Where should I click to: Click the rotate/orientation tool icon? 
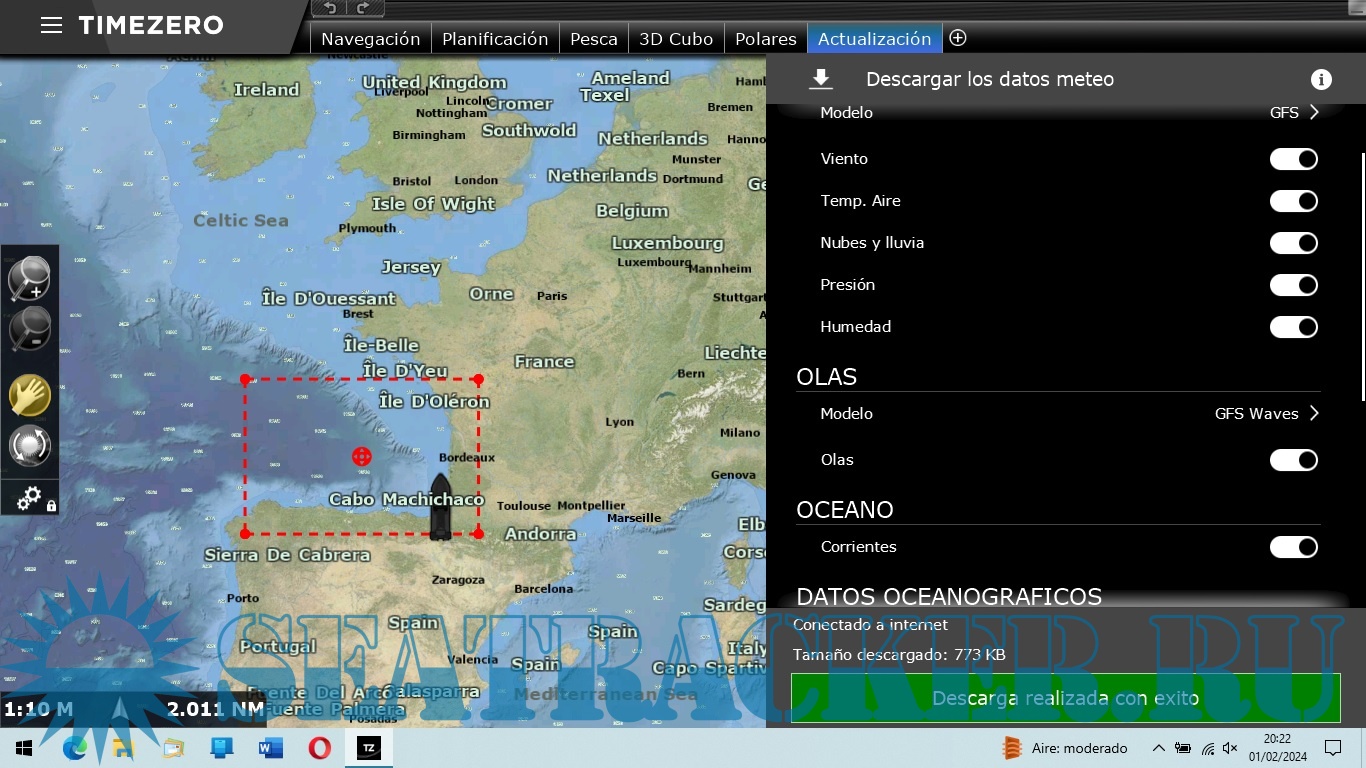29,446
